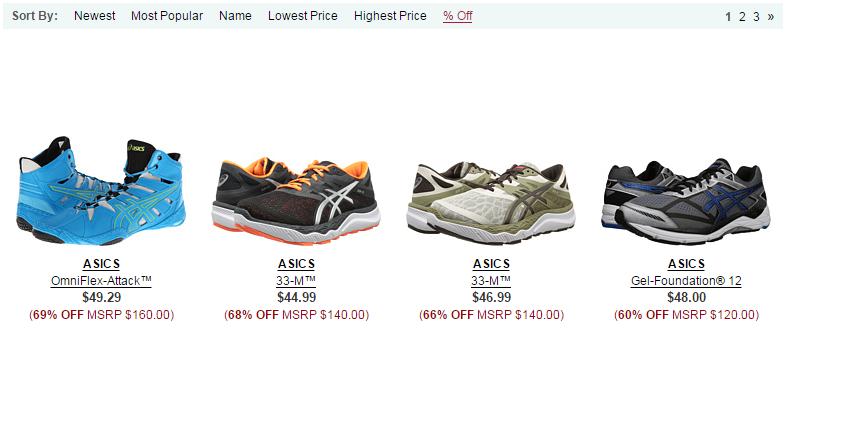Go to page 3 of results
844x424 pixels.
756,17
